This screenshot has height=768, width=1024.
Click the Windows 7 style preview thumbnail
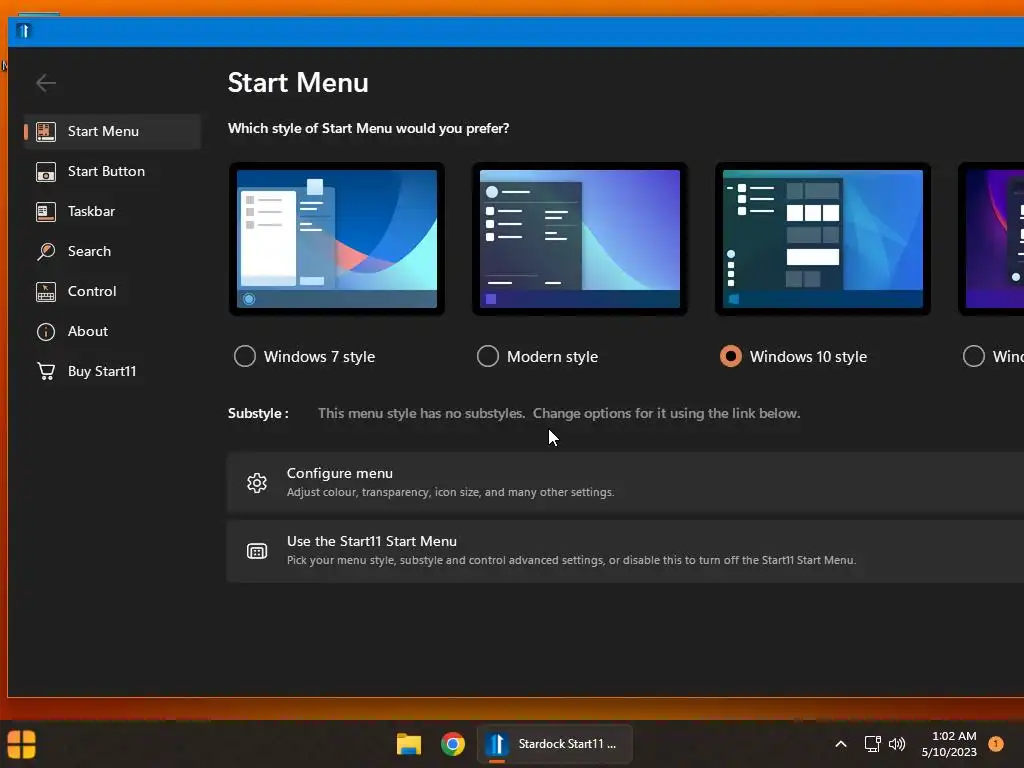coord(337,239)
